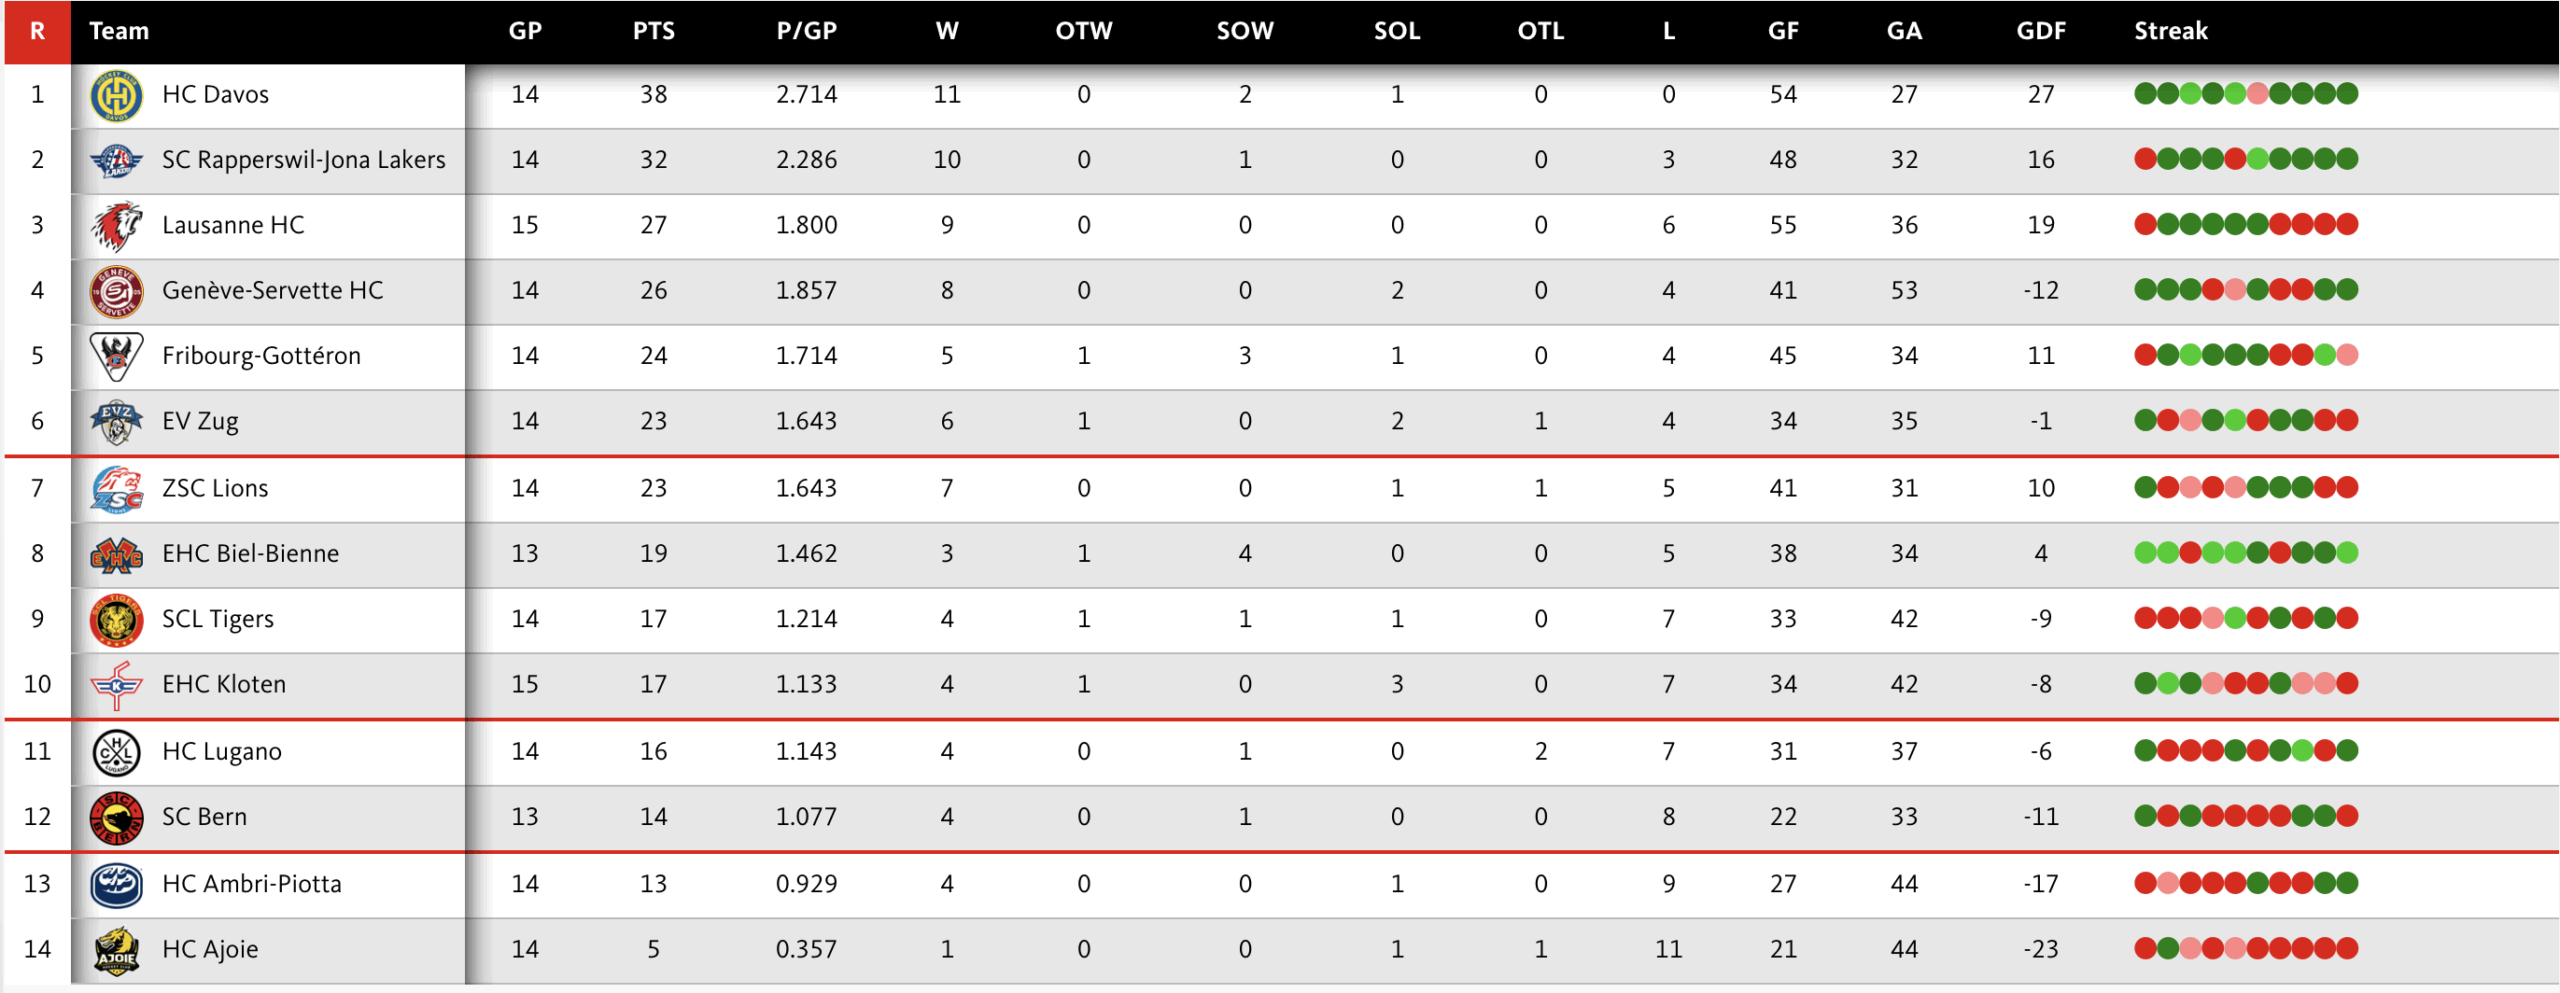The width and height of the screenshot is (2560, 993).
Task: Click the first streak dot for HC Davos
Action: (x=2145, y=94)
